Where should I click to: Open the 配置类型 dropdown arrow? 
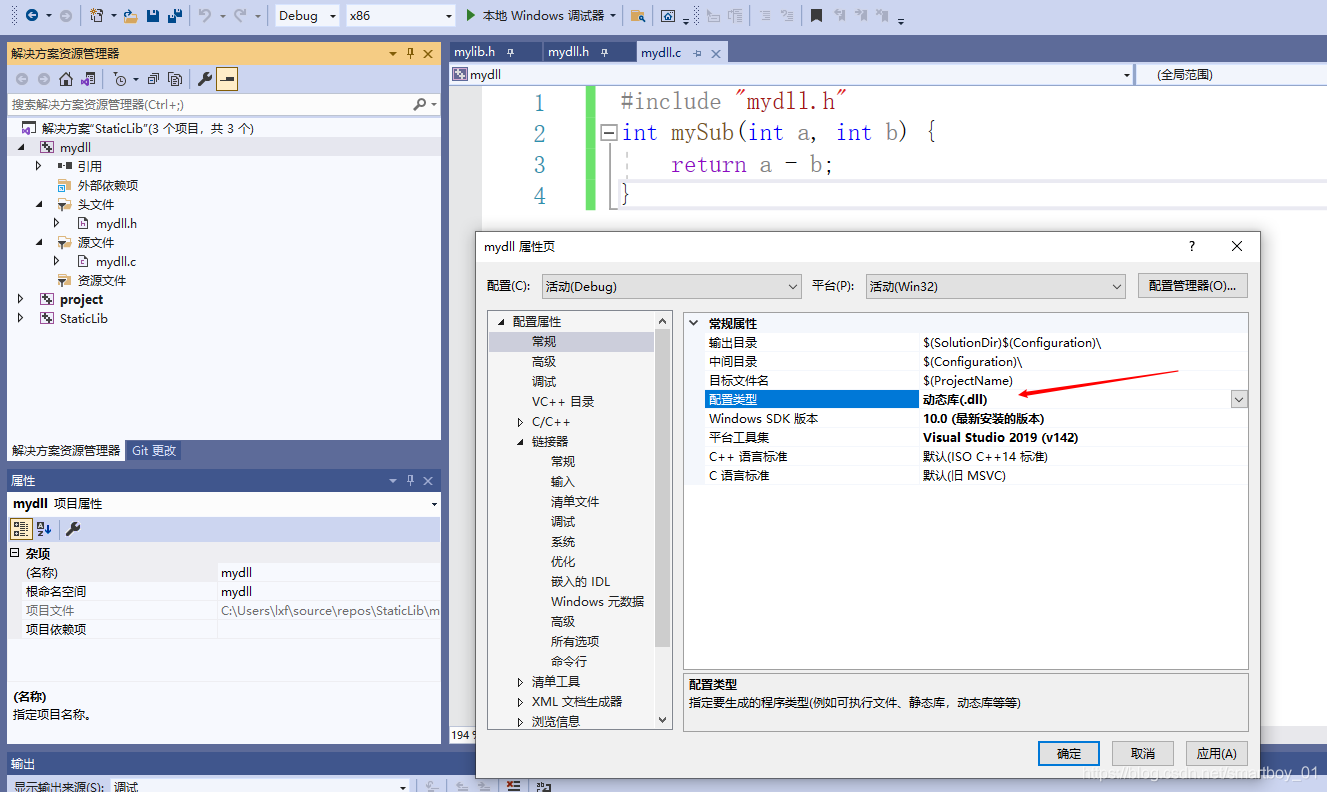click(x=1239, y=400)
